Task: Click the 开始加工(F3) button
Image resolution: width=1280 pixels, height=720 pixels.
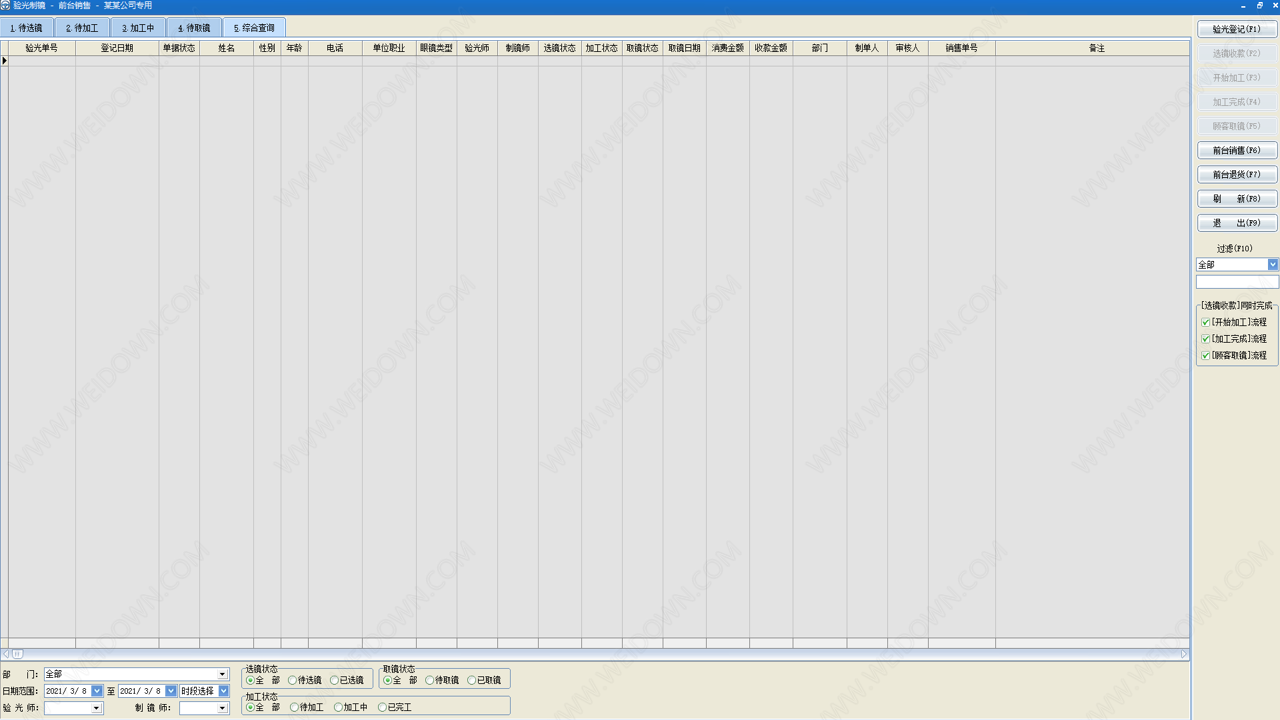Action: [1237, 78]
